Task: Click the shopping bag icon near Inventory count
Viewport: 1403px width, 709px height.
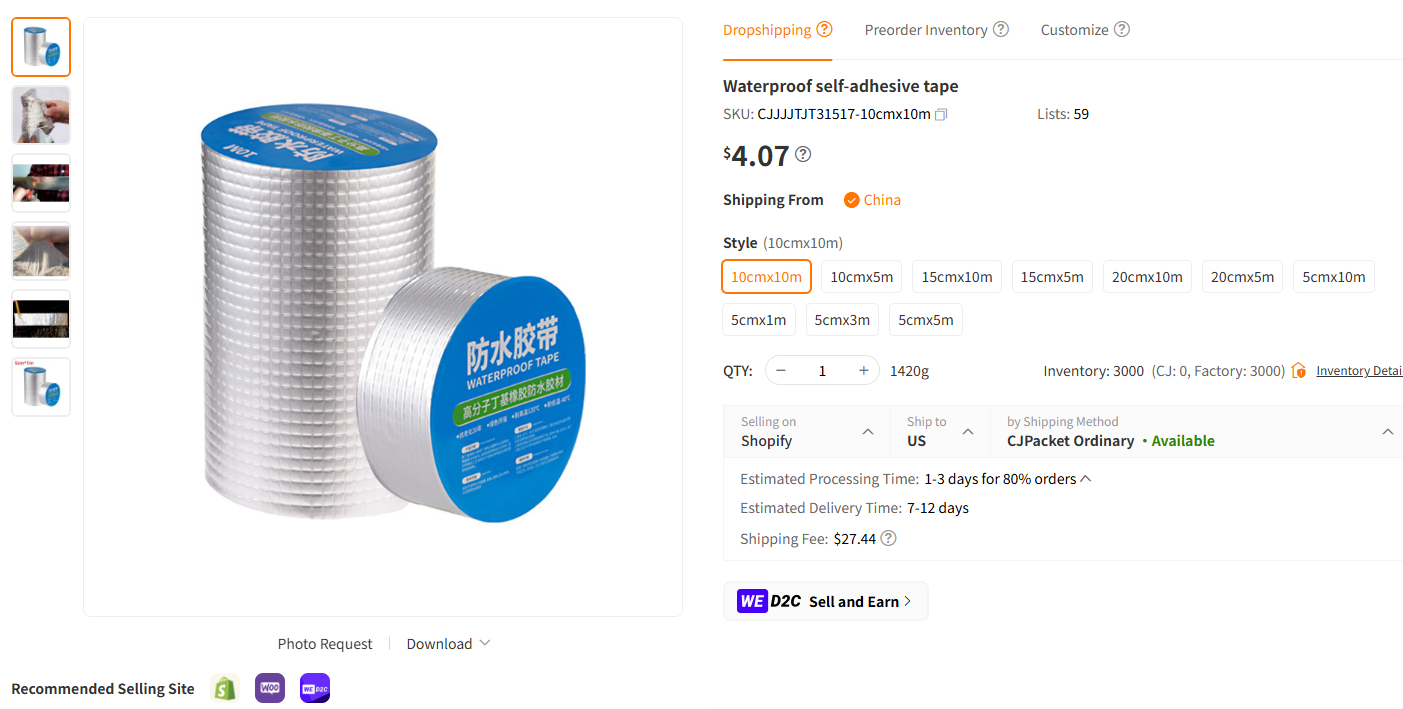Action: [x=1298, y=370]
